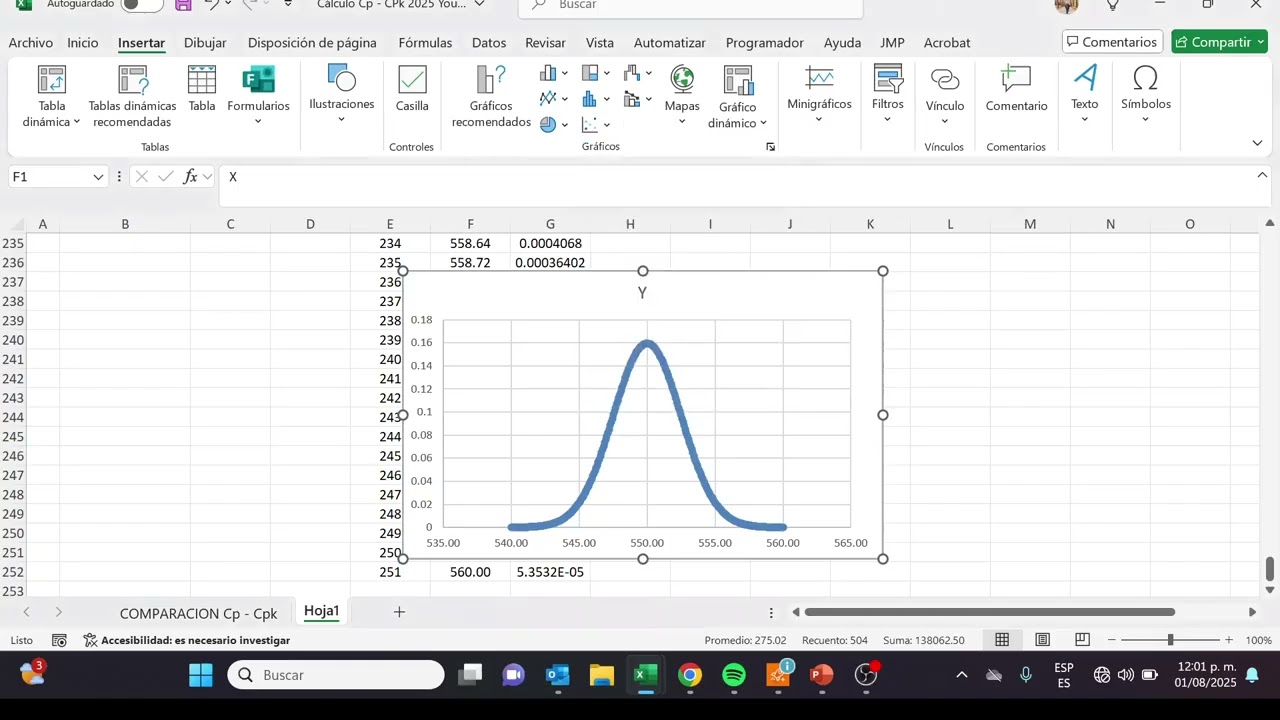
Task: Open Minigráficos group
Action: tap(819, 95)
